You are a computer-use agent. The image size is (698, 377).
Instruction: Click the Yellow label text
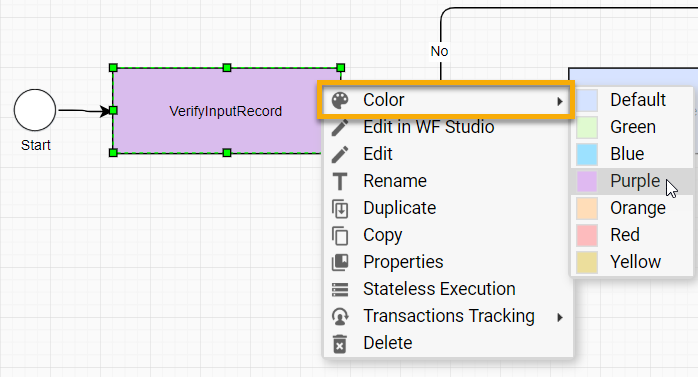click(x=635, y=262)
